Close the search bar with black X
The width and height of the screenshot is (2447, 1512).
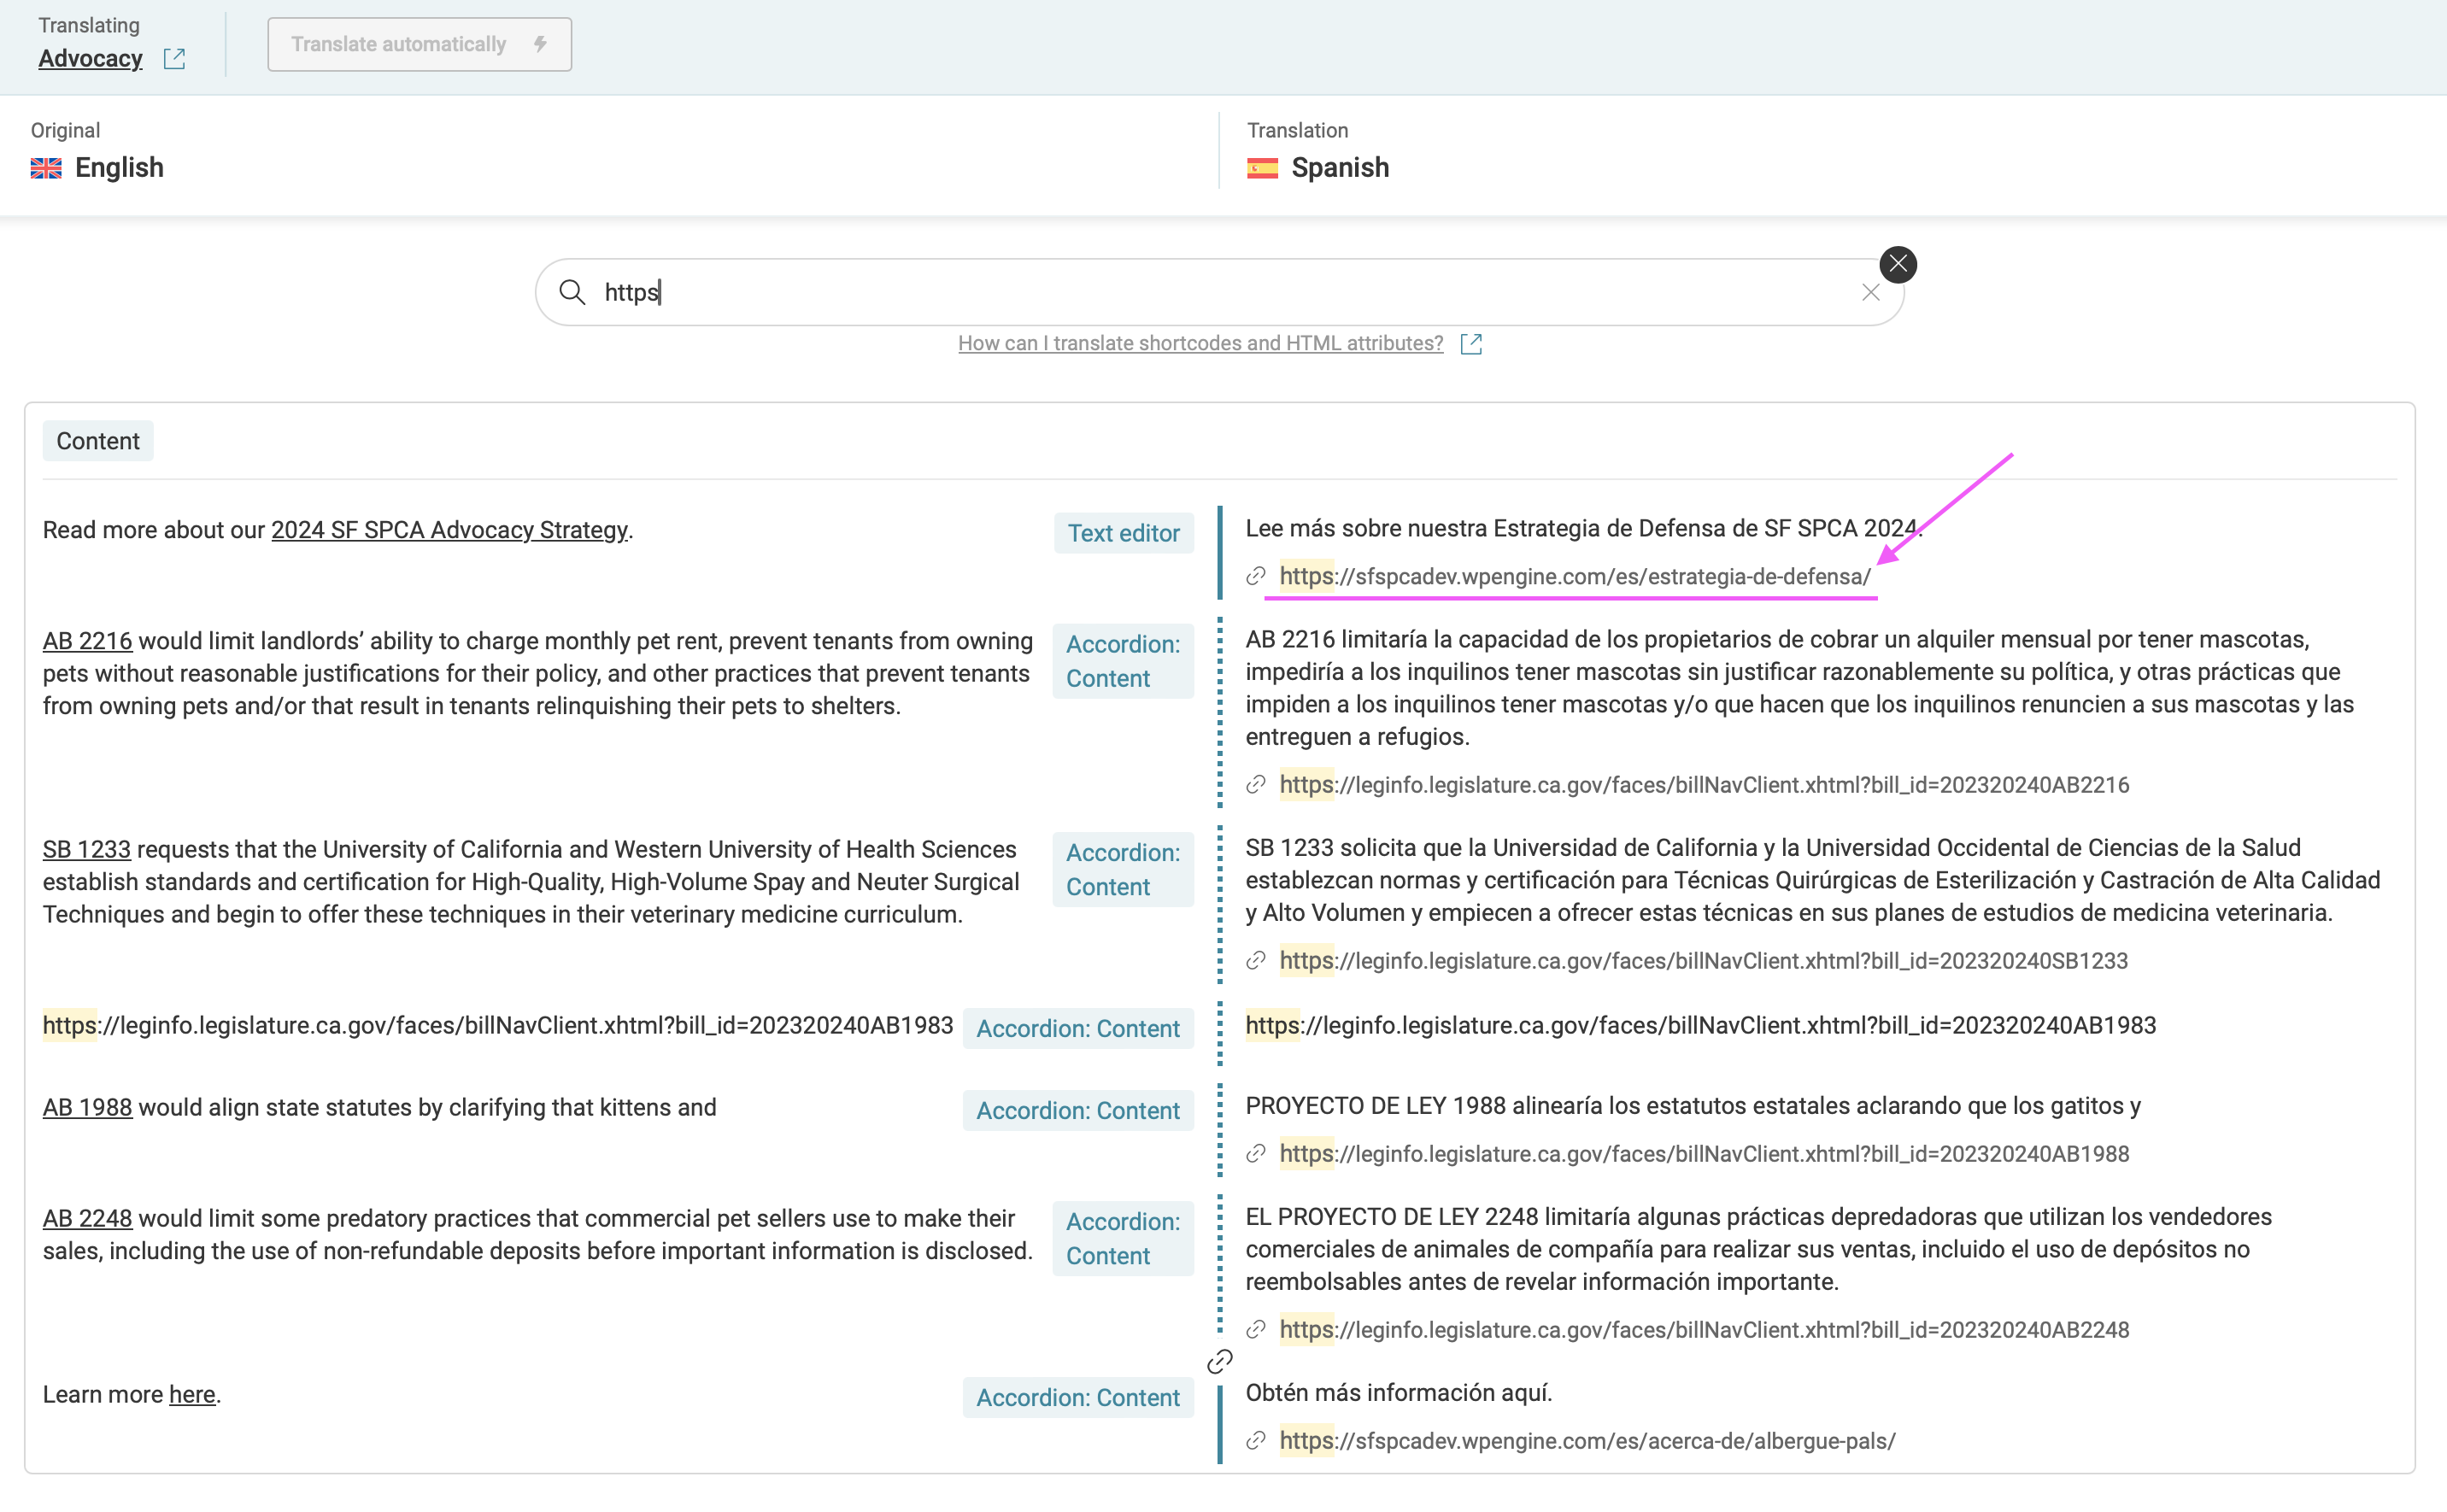[x=1897, y=264]
